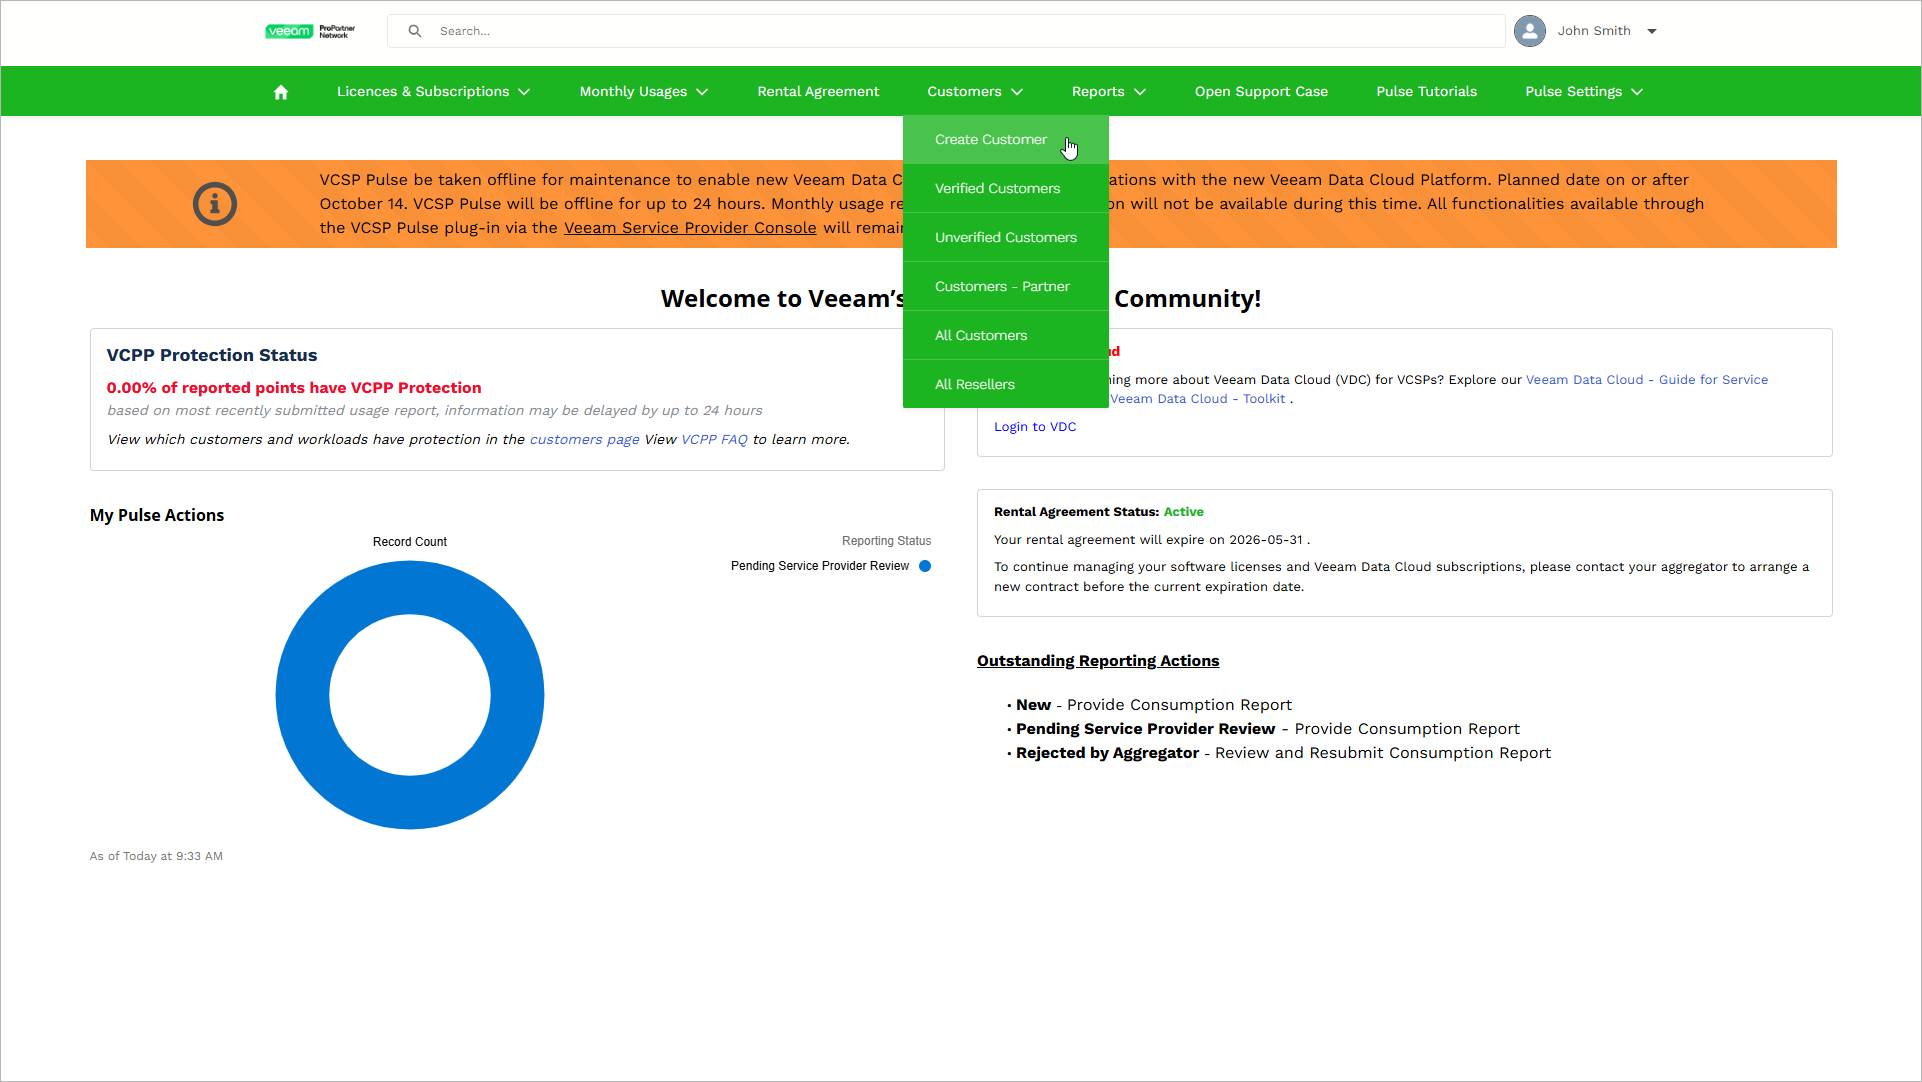Select All Resellers menu item
This screenshot has width=1922, height=1082.
point(974,385)
